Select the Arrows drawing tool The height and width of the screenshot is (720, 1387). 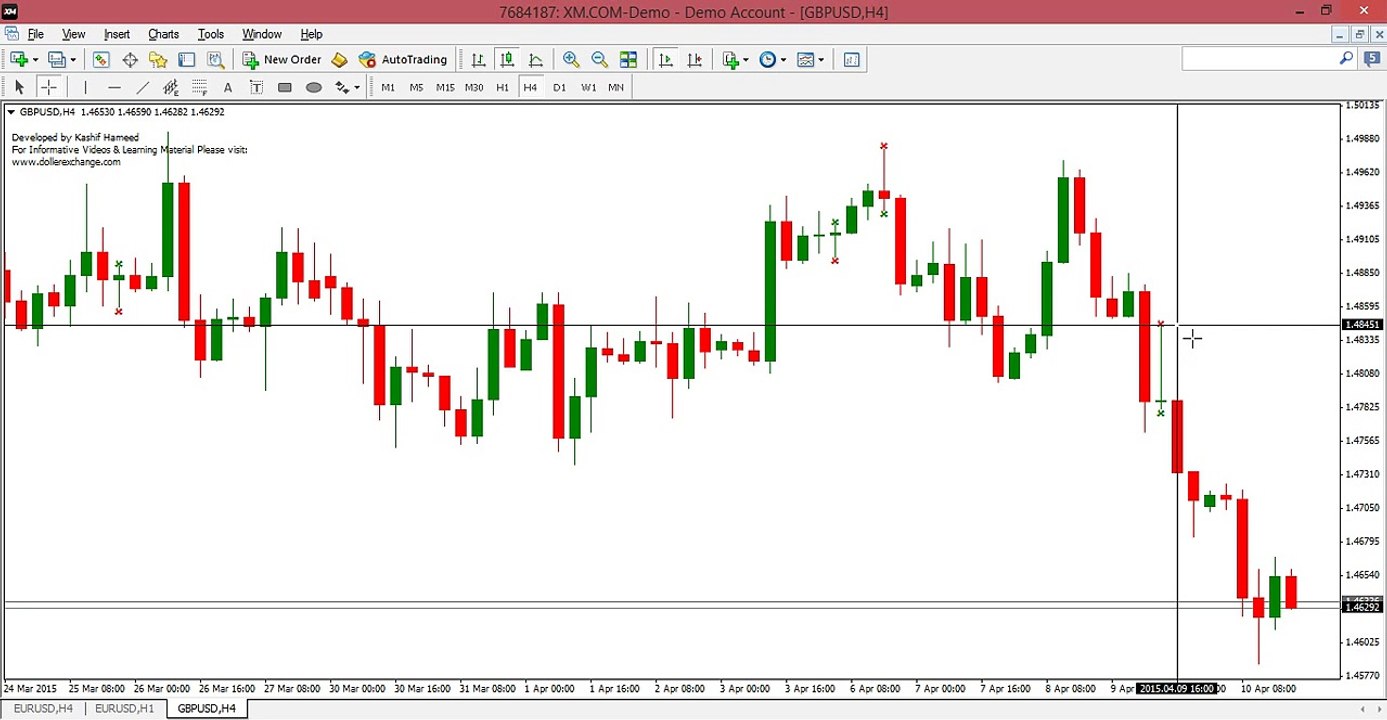(x=341, y=88)
